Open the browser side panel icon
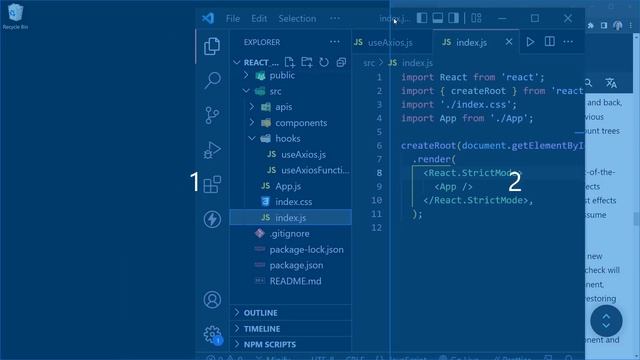Viewport: 640px width, 360px height. coord(604,25)
